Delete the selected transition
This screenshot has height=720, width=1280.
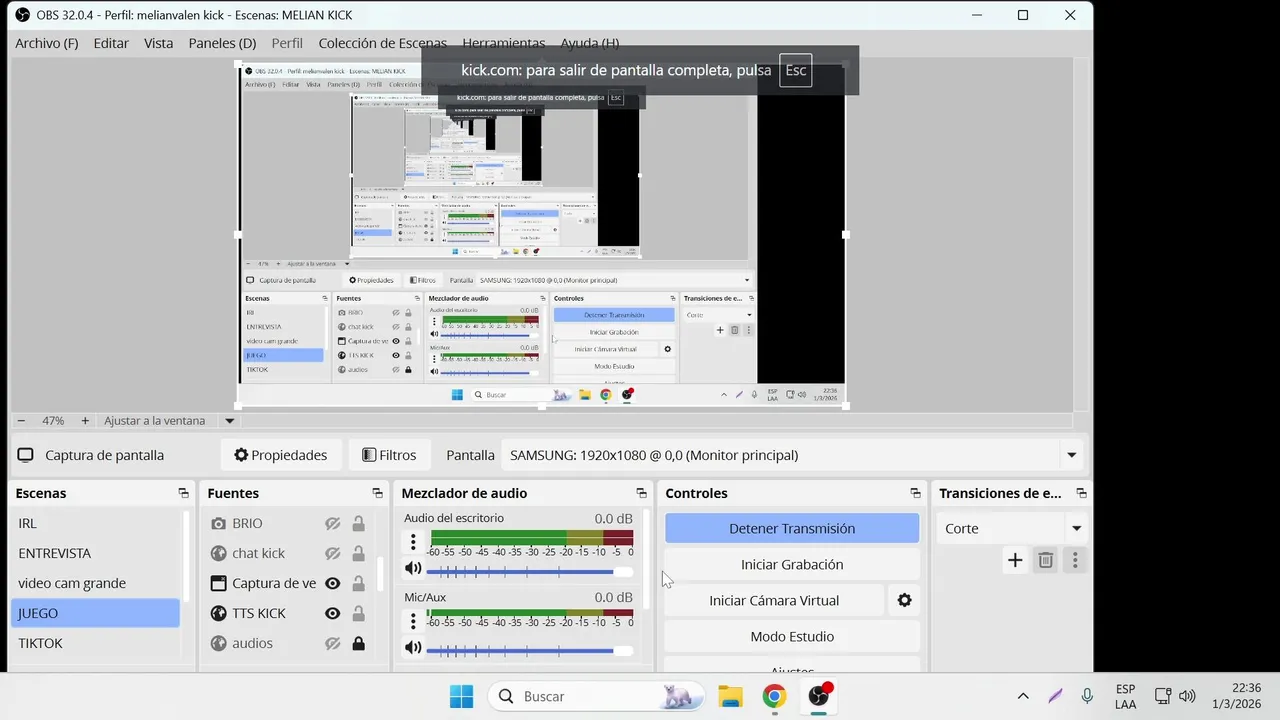coord(1045,560)
